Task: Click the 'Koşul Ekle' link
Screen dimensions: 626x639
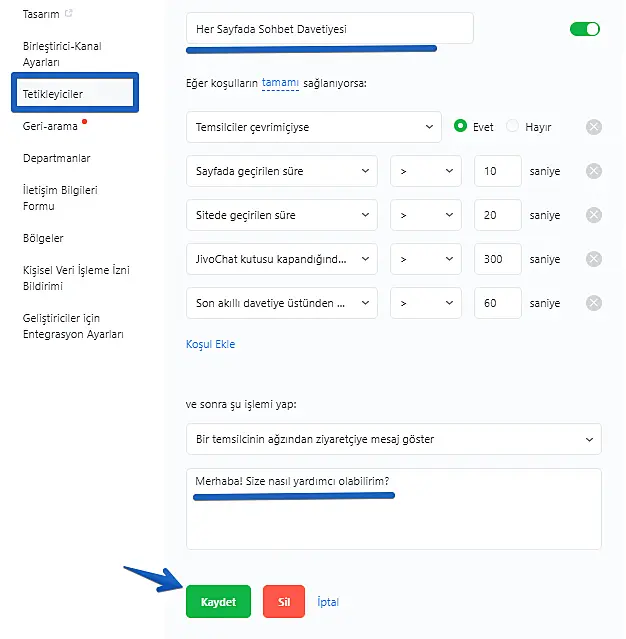Action: tap(210, 344)
